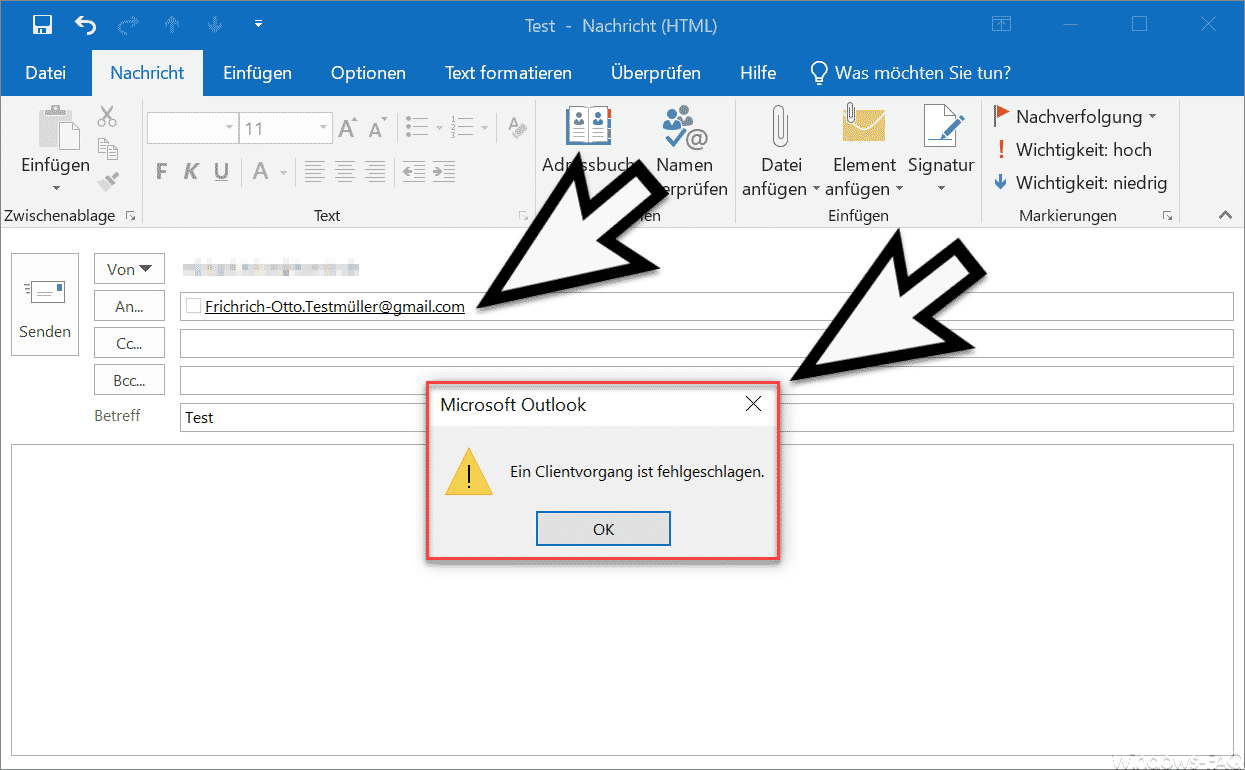Click the numbered list icon
This screenshot has height=770, width=1245.
click(463, 128)
